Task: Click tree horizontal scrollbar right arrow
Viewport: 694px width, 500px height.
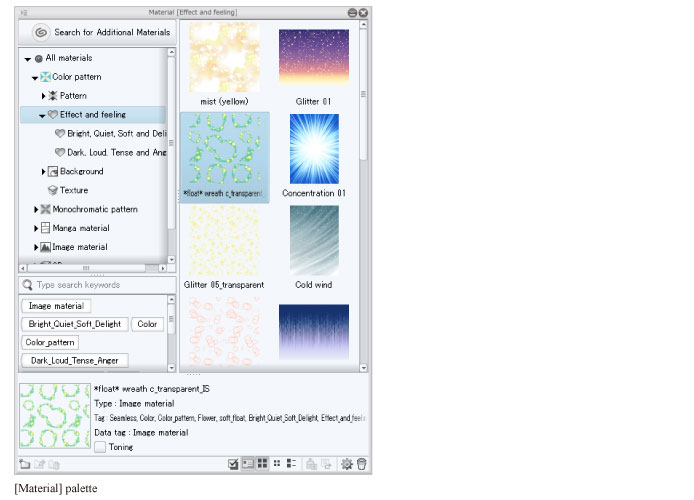Action: pos(162,268)
